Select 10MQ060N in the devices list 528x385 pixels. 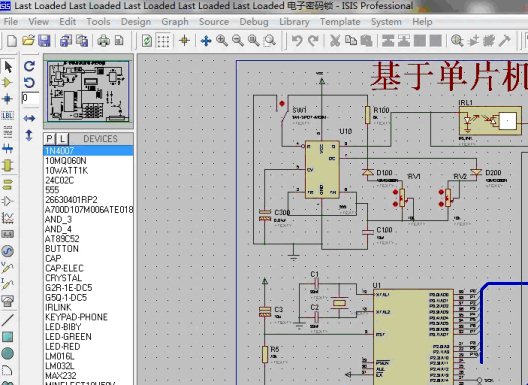tap(89, 161)
